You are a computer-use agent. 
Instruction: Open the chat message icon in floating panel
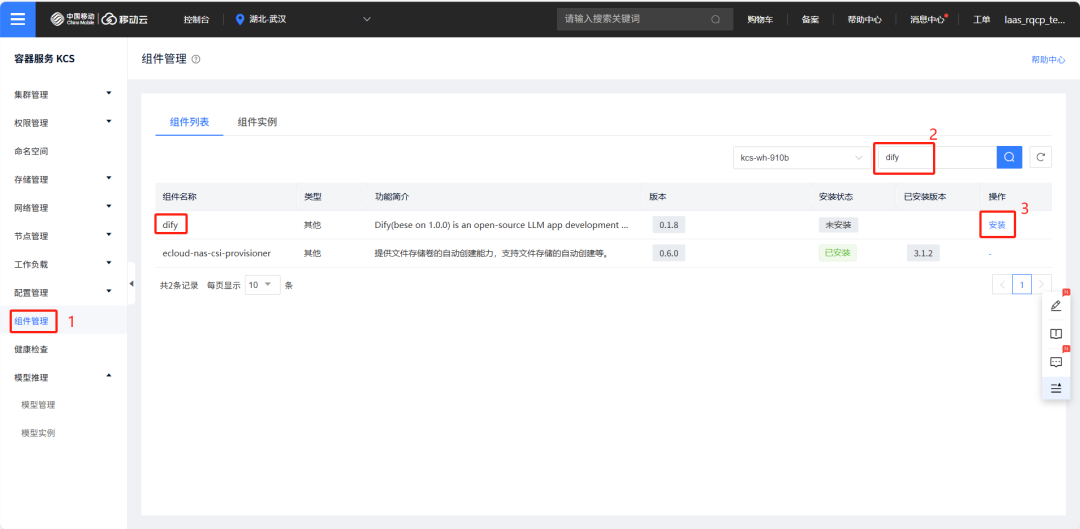[1056, 362]
